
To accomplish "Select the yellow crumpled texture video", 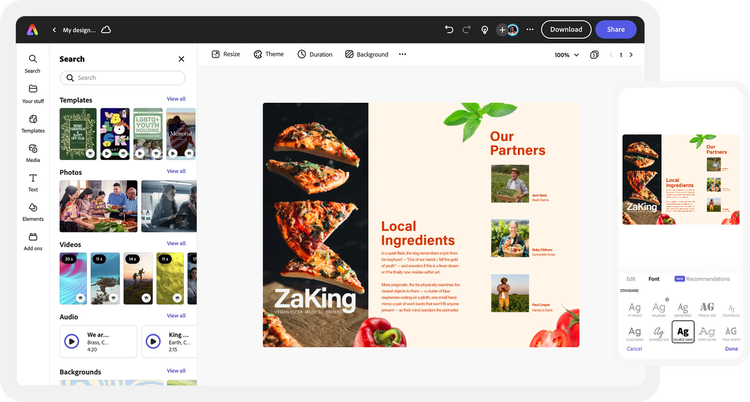I will pos(170,279).
